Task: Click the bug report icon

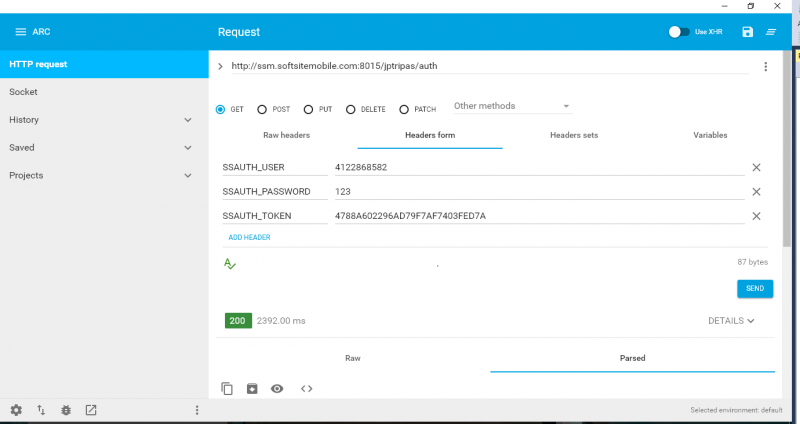Action: 66,410
